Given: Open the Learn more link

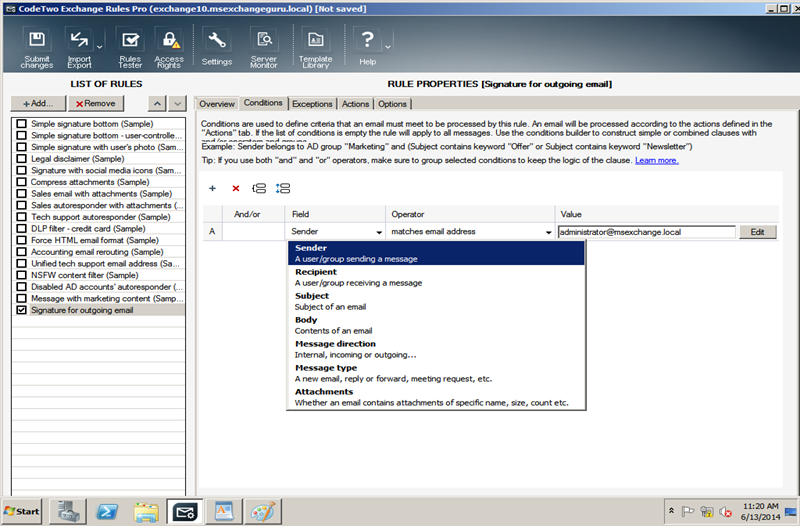Looking at the screenshot, I should (x=657, y=160).
